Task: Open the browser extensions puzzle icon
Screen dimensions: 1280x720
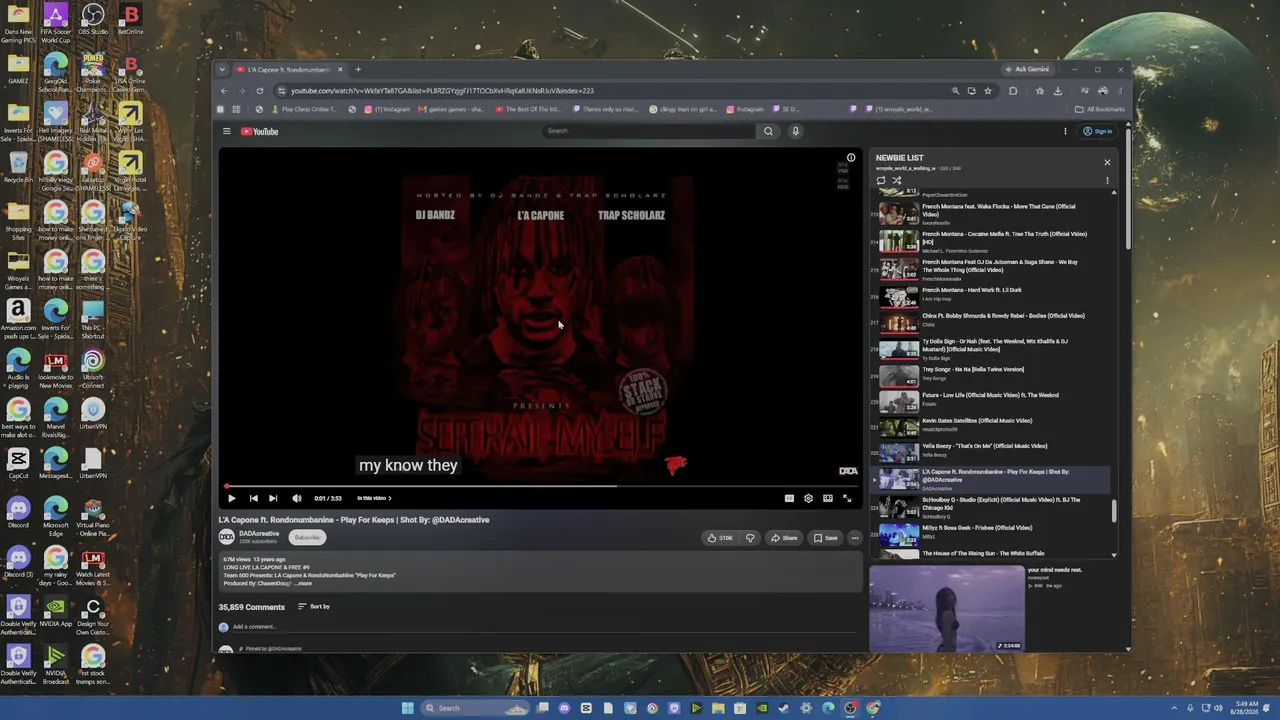Action: (1013, 91)
